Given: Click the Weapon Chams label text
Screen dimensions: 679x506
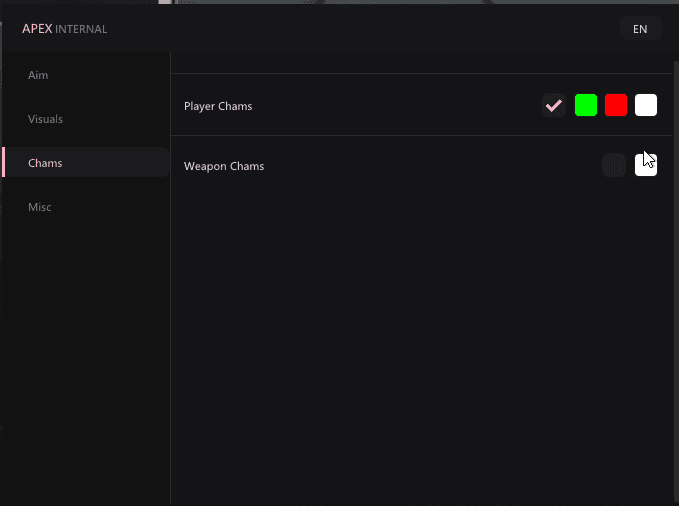Looking at the screenshot, I should (x=224, y=166).
